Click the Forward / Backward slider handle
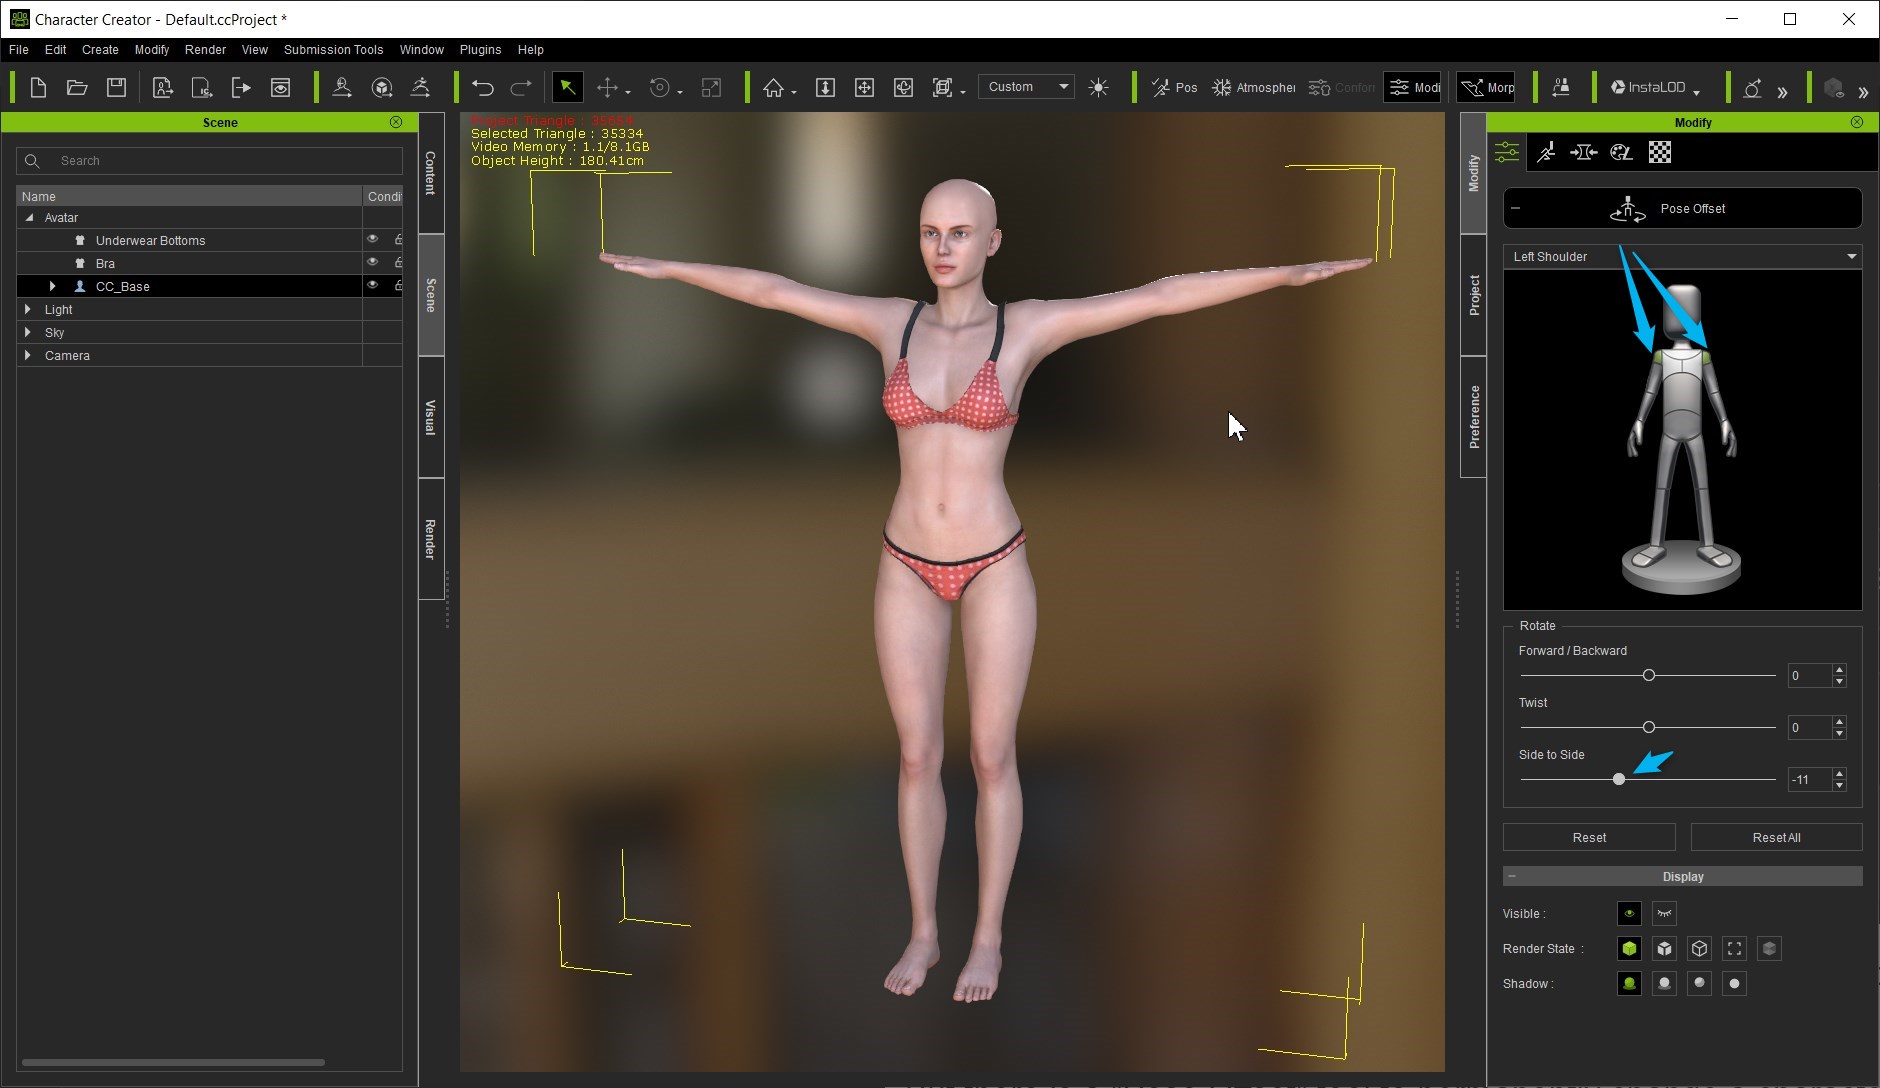The width and height of the screenshot is (1880, 1088). tap(1648, 675)
